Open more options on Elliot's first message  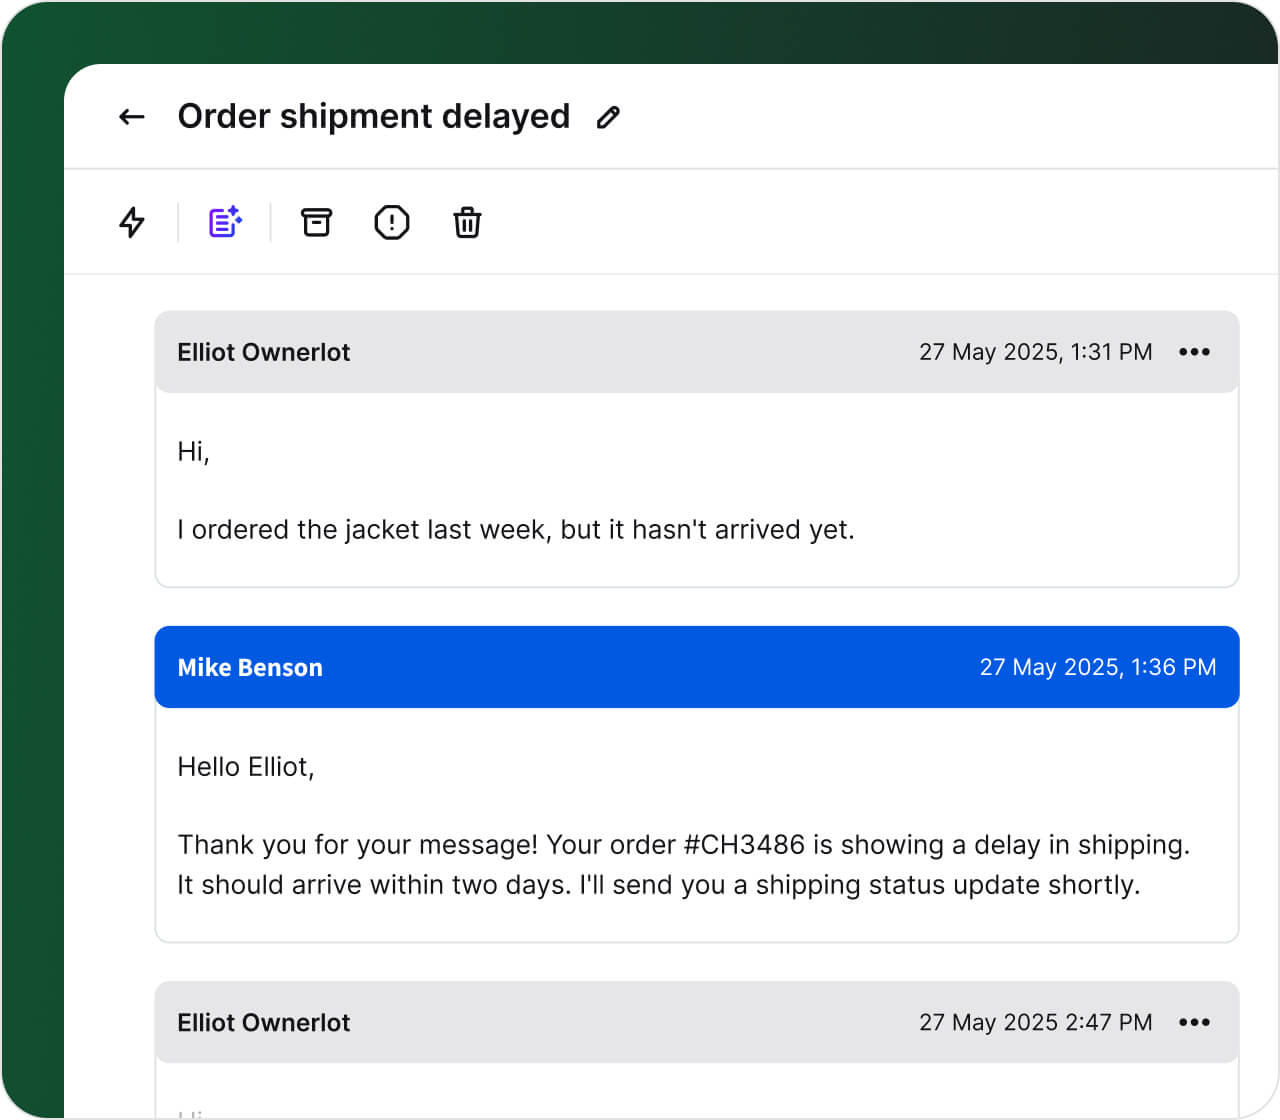1195,351
